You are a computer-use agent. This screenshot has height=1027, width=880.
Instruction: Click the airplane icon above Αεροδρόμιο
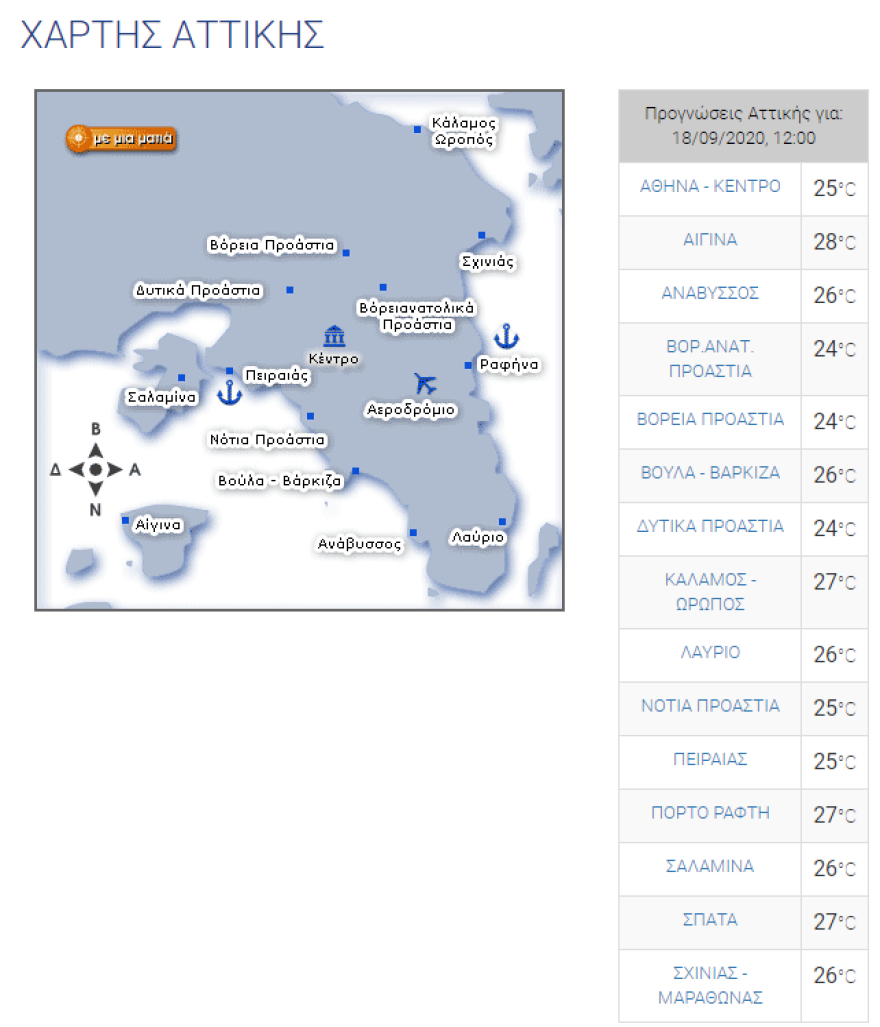(x=425, y=383)
